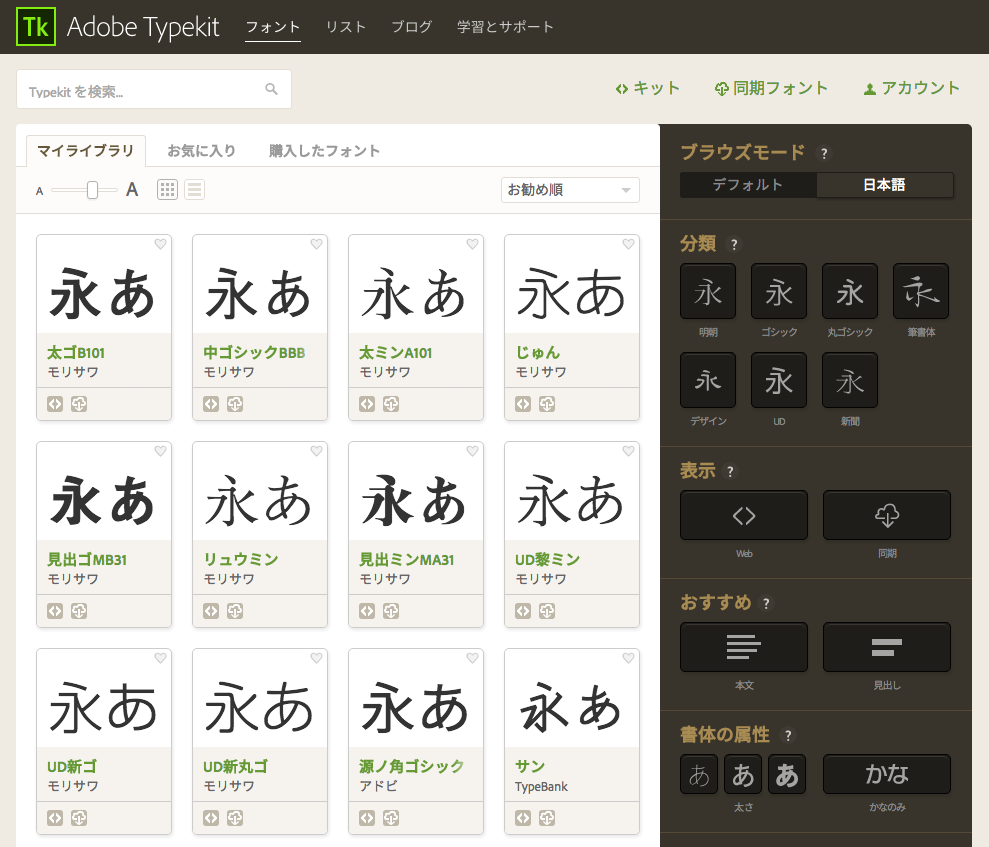Switch to お気に入り tab
The height and width of the screenshot is (847, 989).
201,151
